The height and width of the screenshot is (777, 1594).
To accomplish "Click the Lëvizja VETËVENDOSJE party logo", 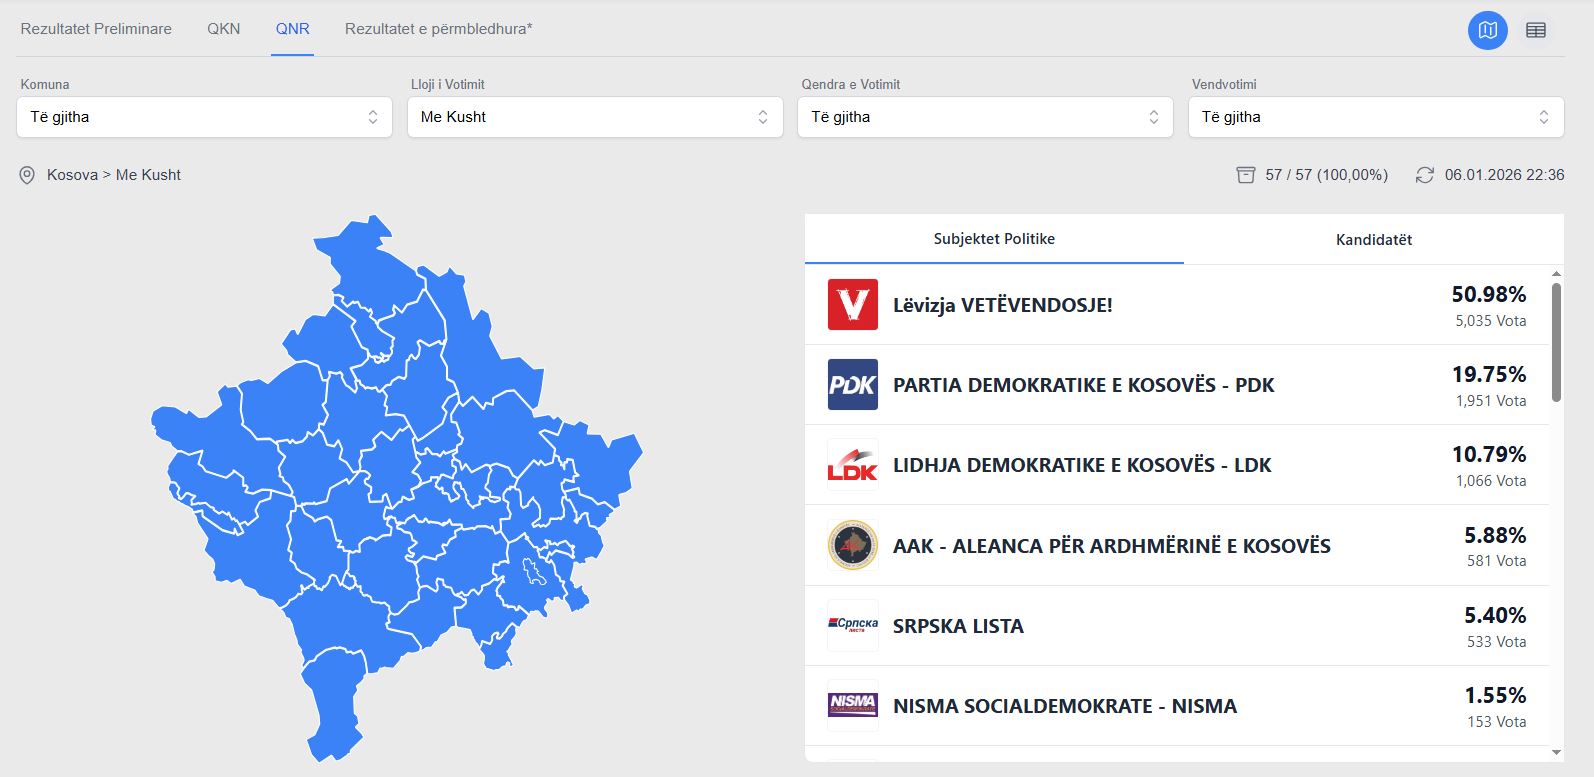I will click(x=852, y=304).
